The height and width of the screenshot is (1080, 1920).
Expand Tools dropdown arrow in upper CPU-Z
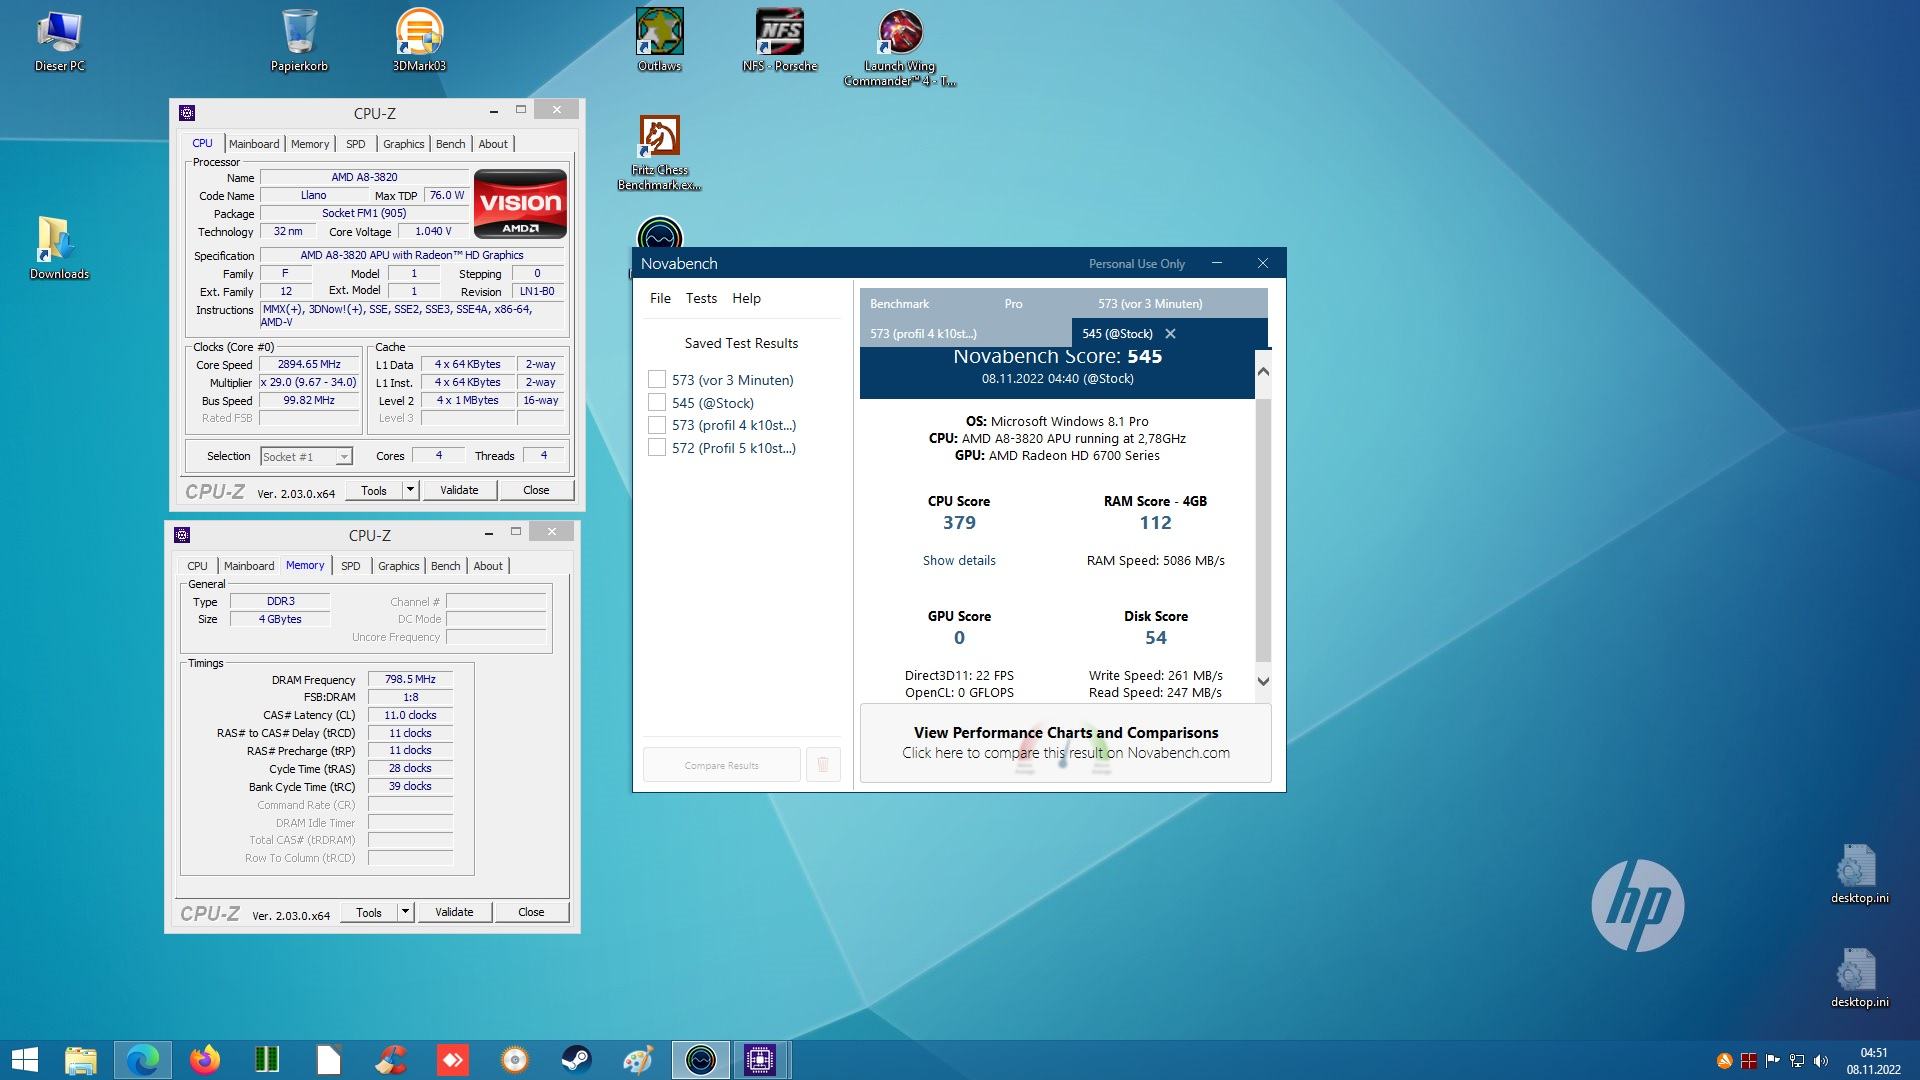tap(410, 490)
